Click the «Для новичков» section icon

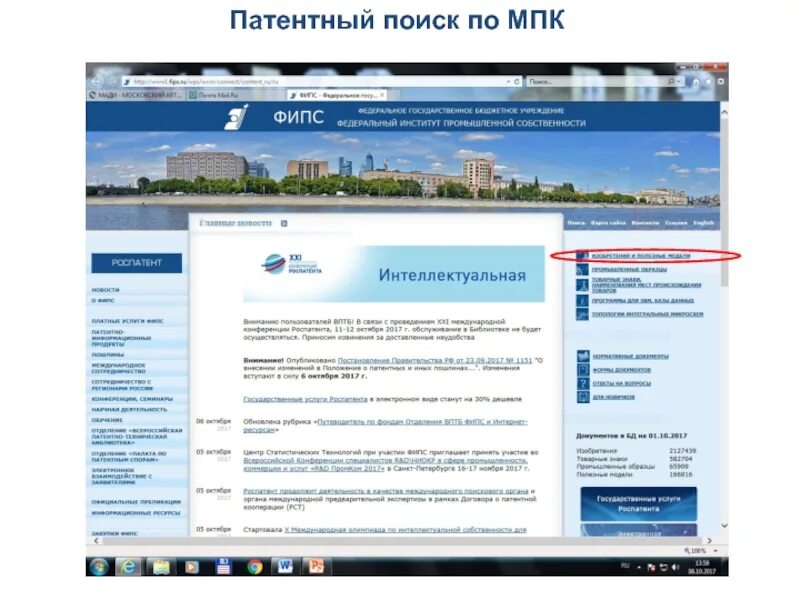click(x=581, y=395)
